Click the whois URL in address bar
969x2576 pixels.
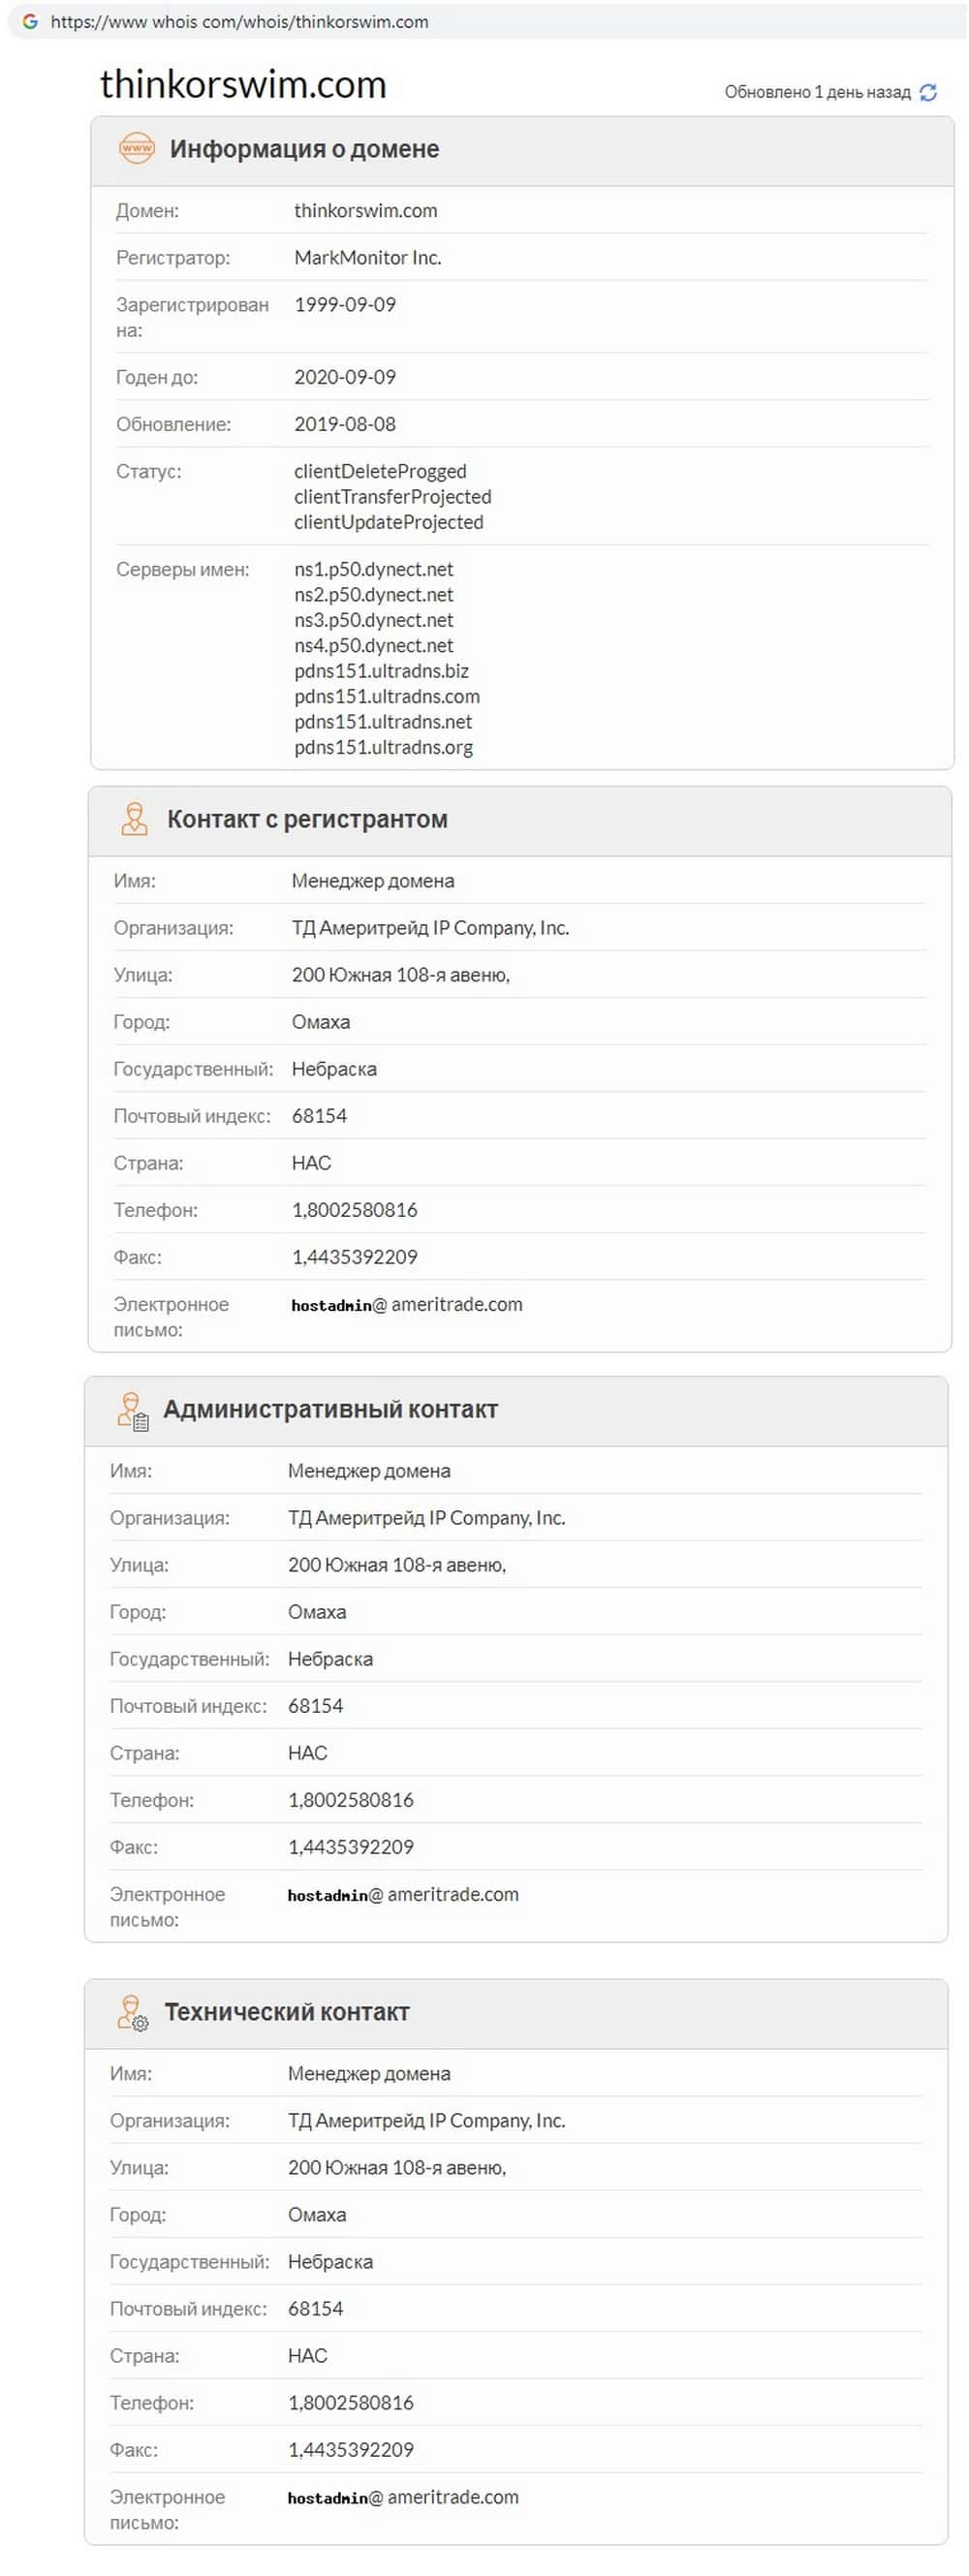[239, 21]
